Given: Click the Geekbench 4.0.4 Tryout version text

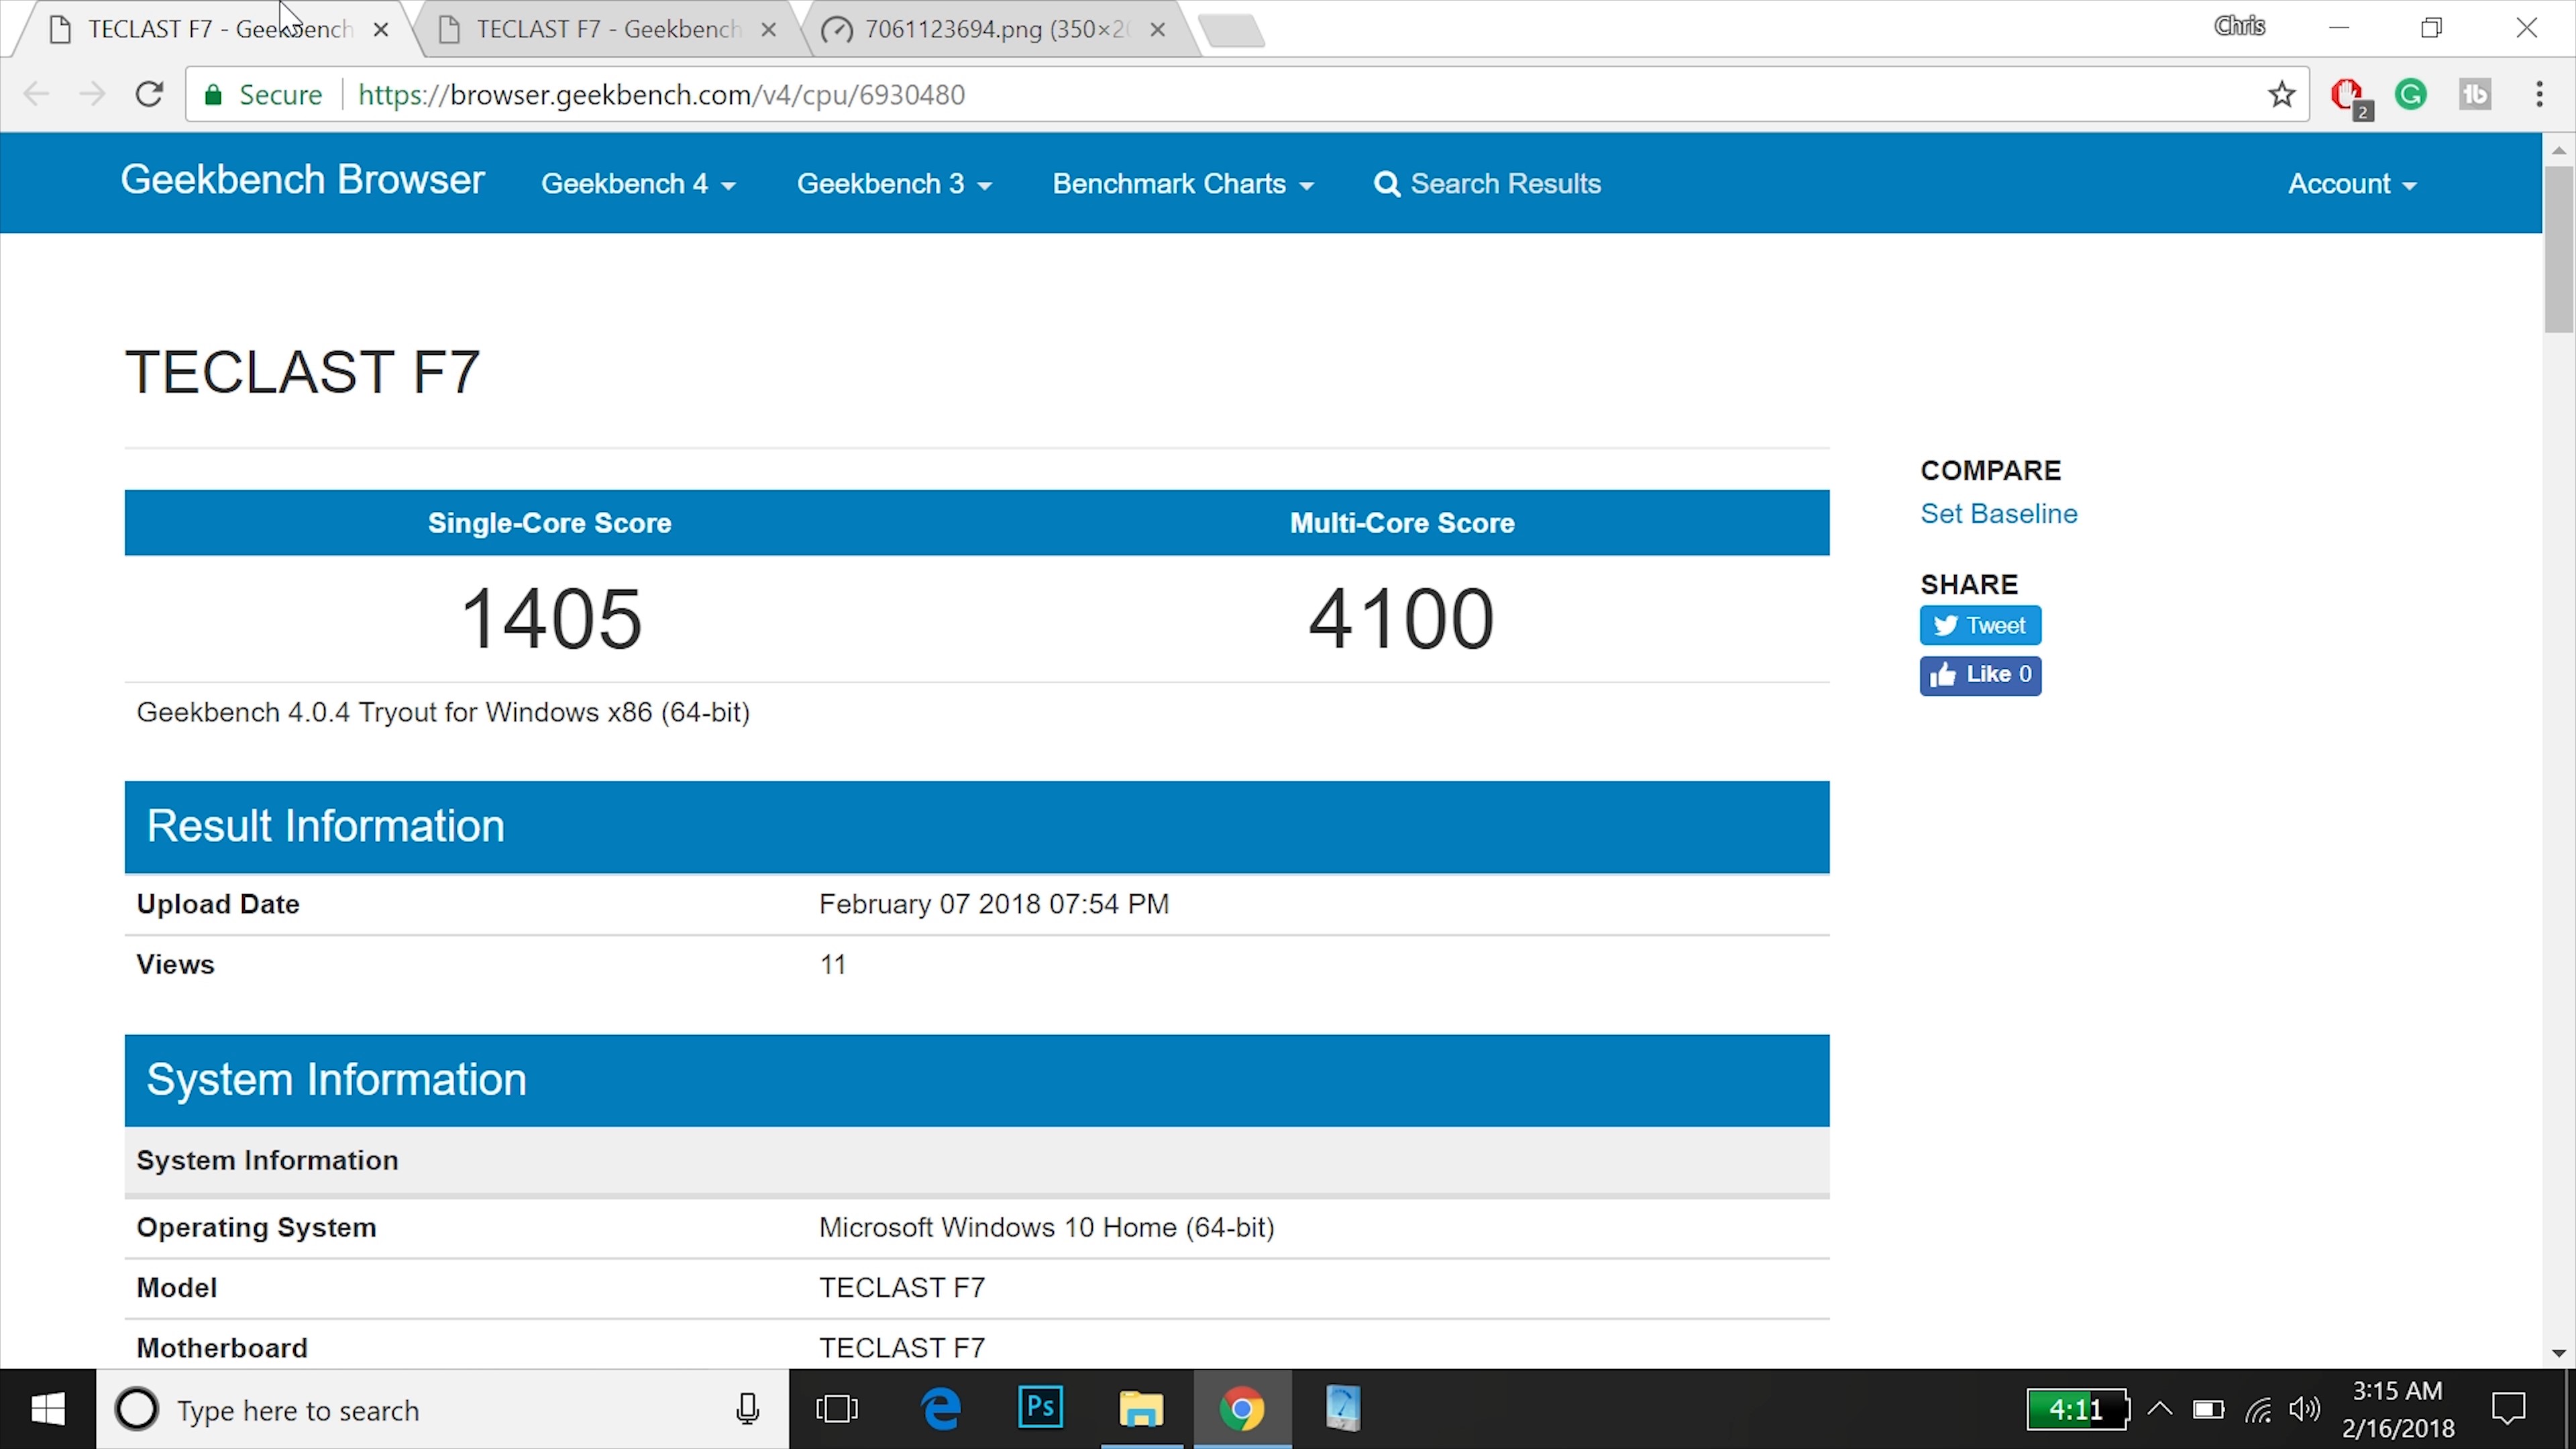Looking at the screenshot, I should 443,712.
